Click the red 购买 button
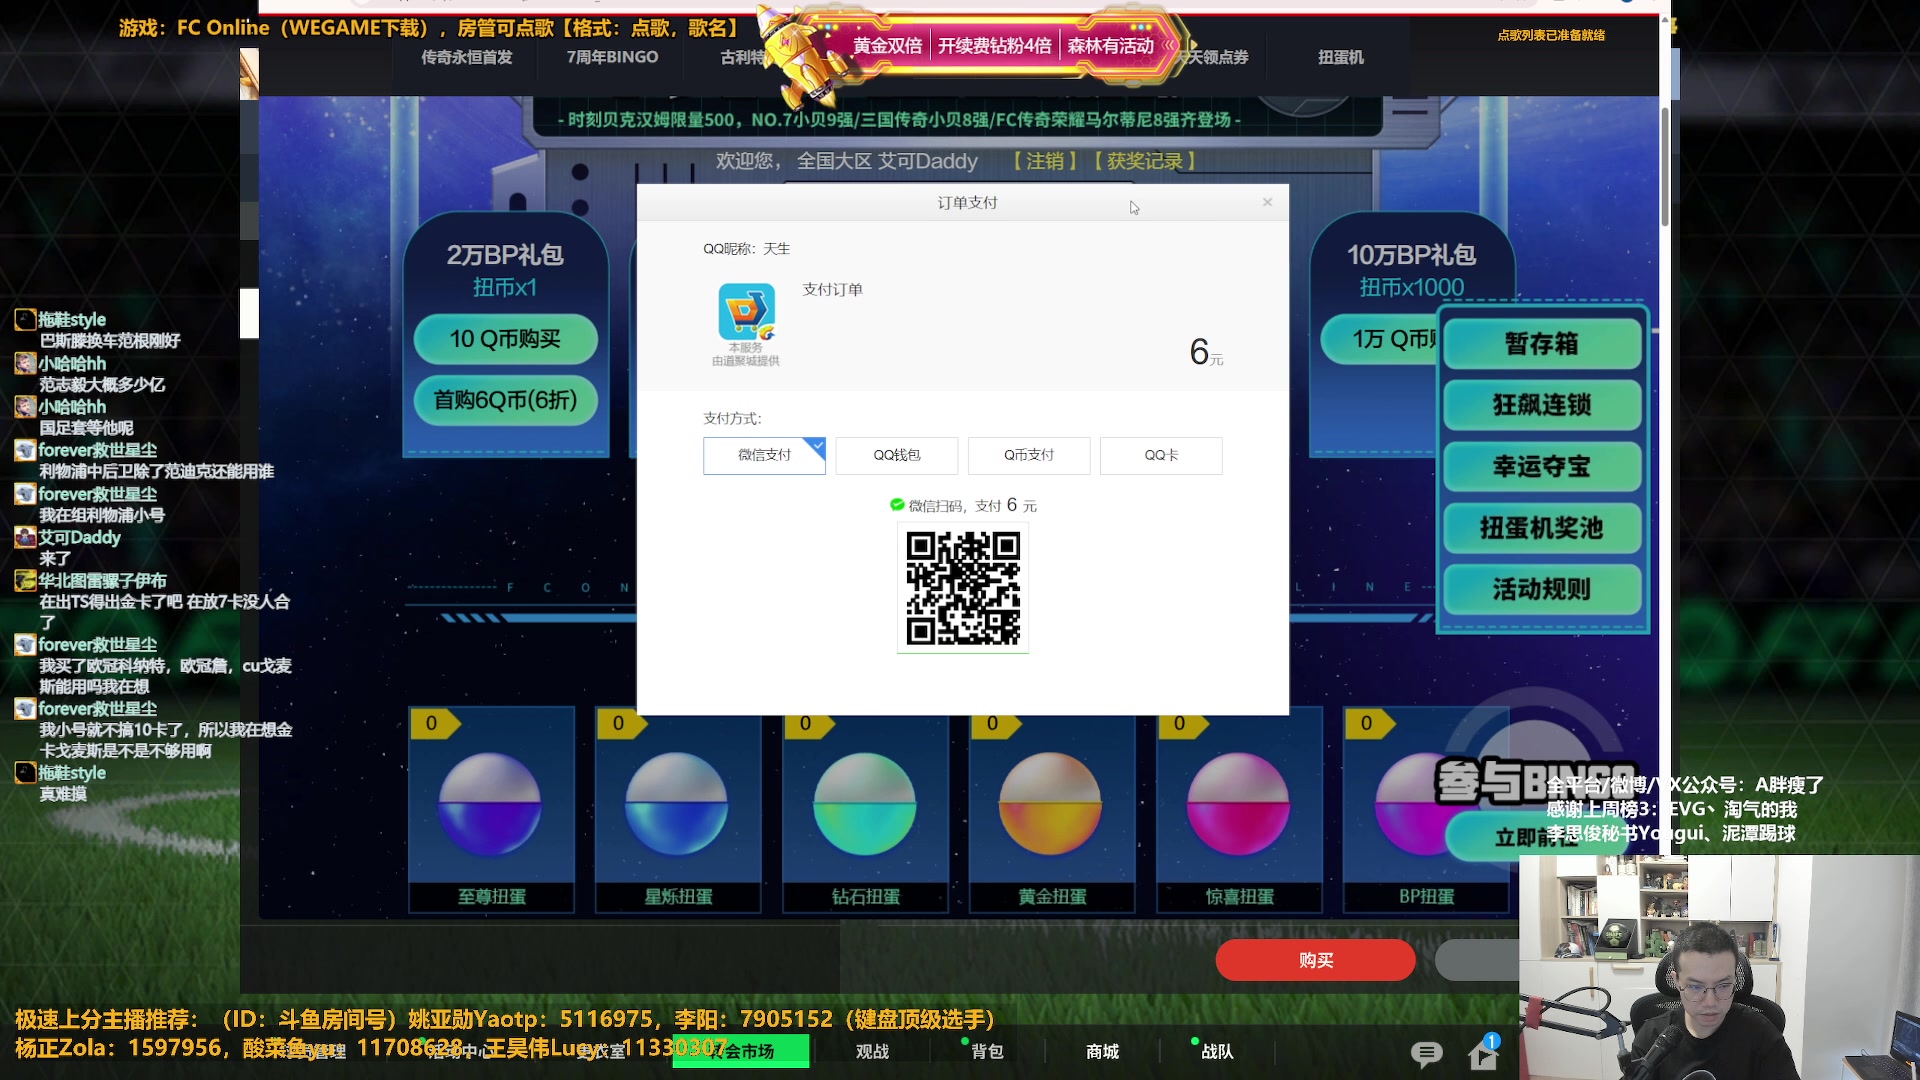 coord(1316,960)
